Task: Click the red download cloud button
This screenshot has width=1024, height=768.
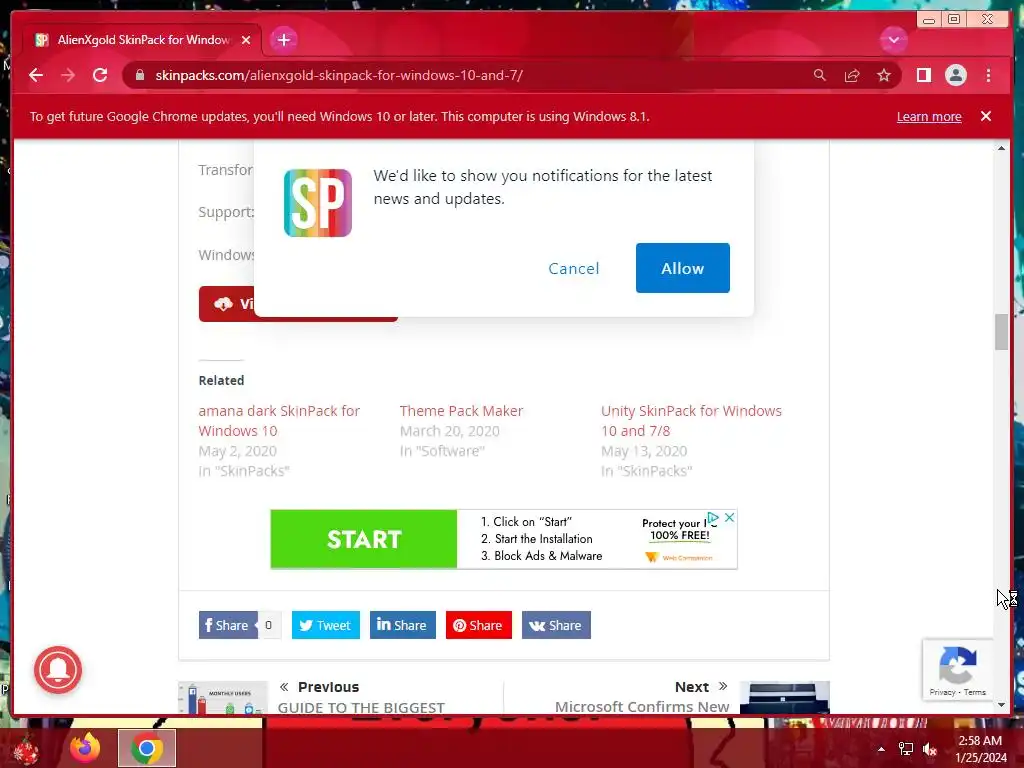Action: 226,304
